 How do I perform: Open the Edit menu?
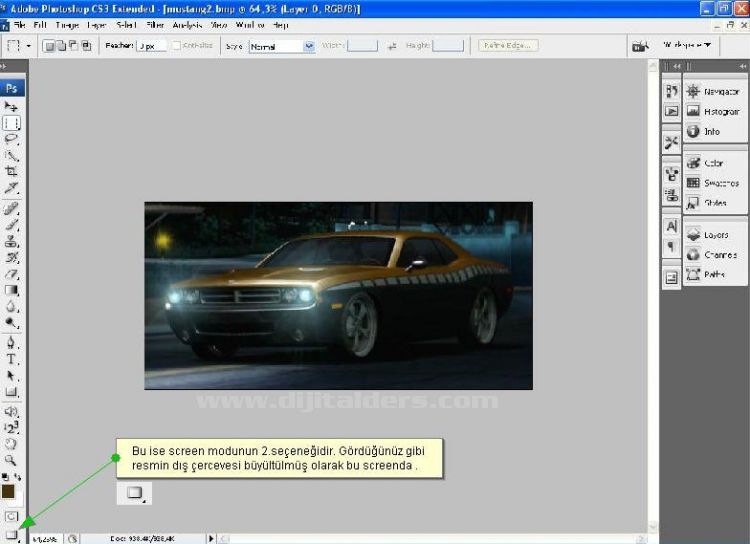40,25
